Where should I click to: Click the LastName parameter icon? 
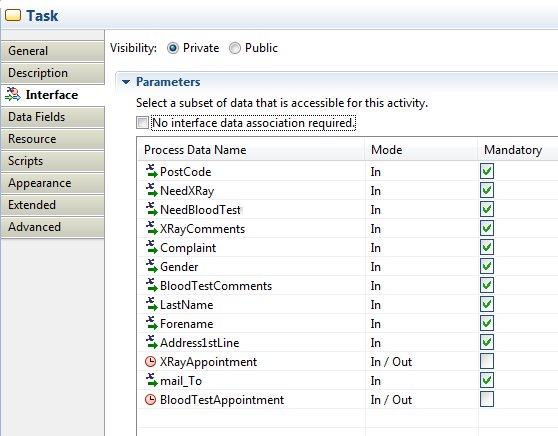click(151, 304)
